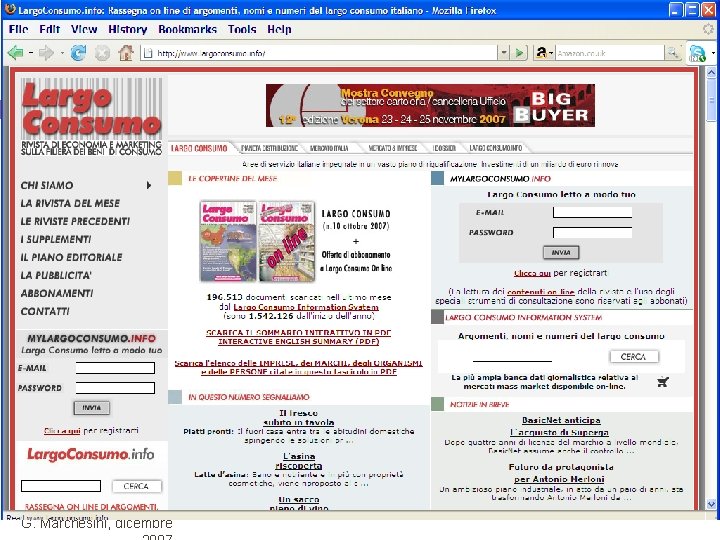This screenshot has width=720, height=540.
Task: Click the Largo Consumo On line cover thumbnail
Action: [x=287, y=241]
